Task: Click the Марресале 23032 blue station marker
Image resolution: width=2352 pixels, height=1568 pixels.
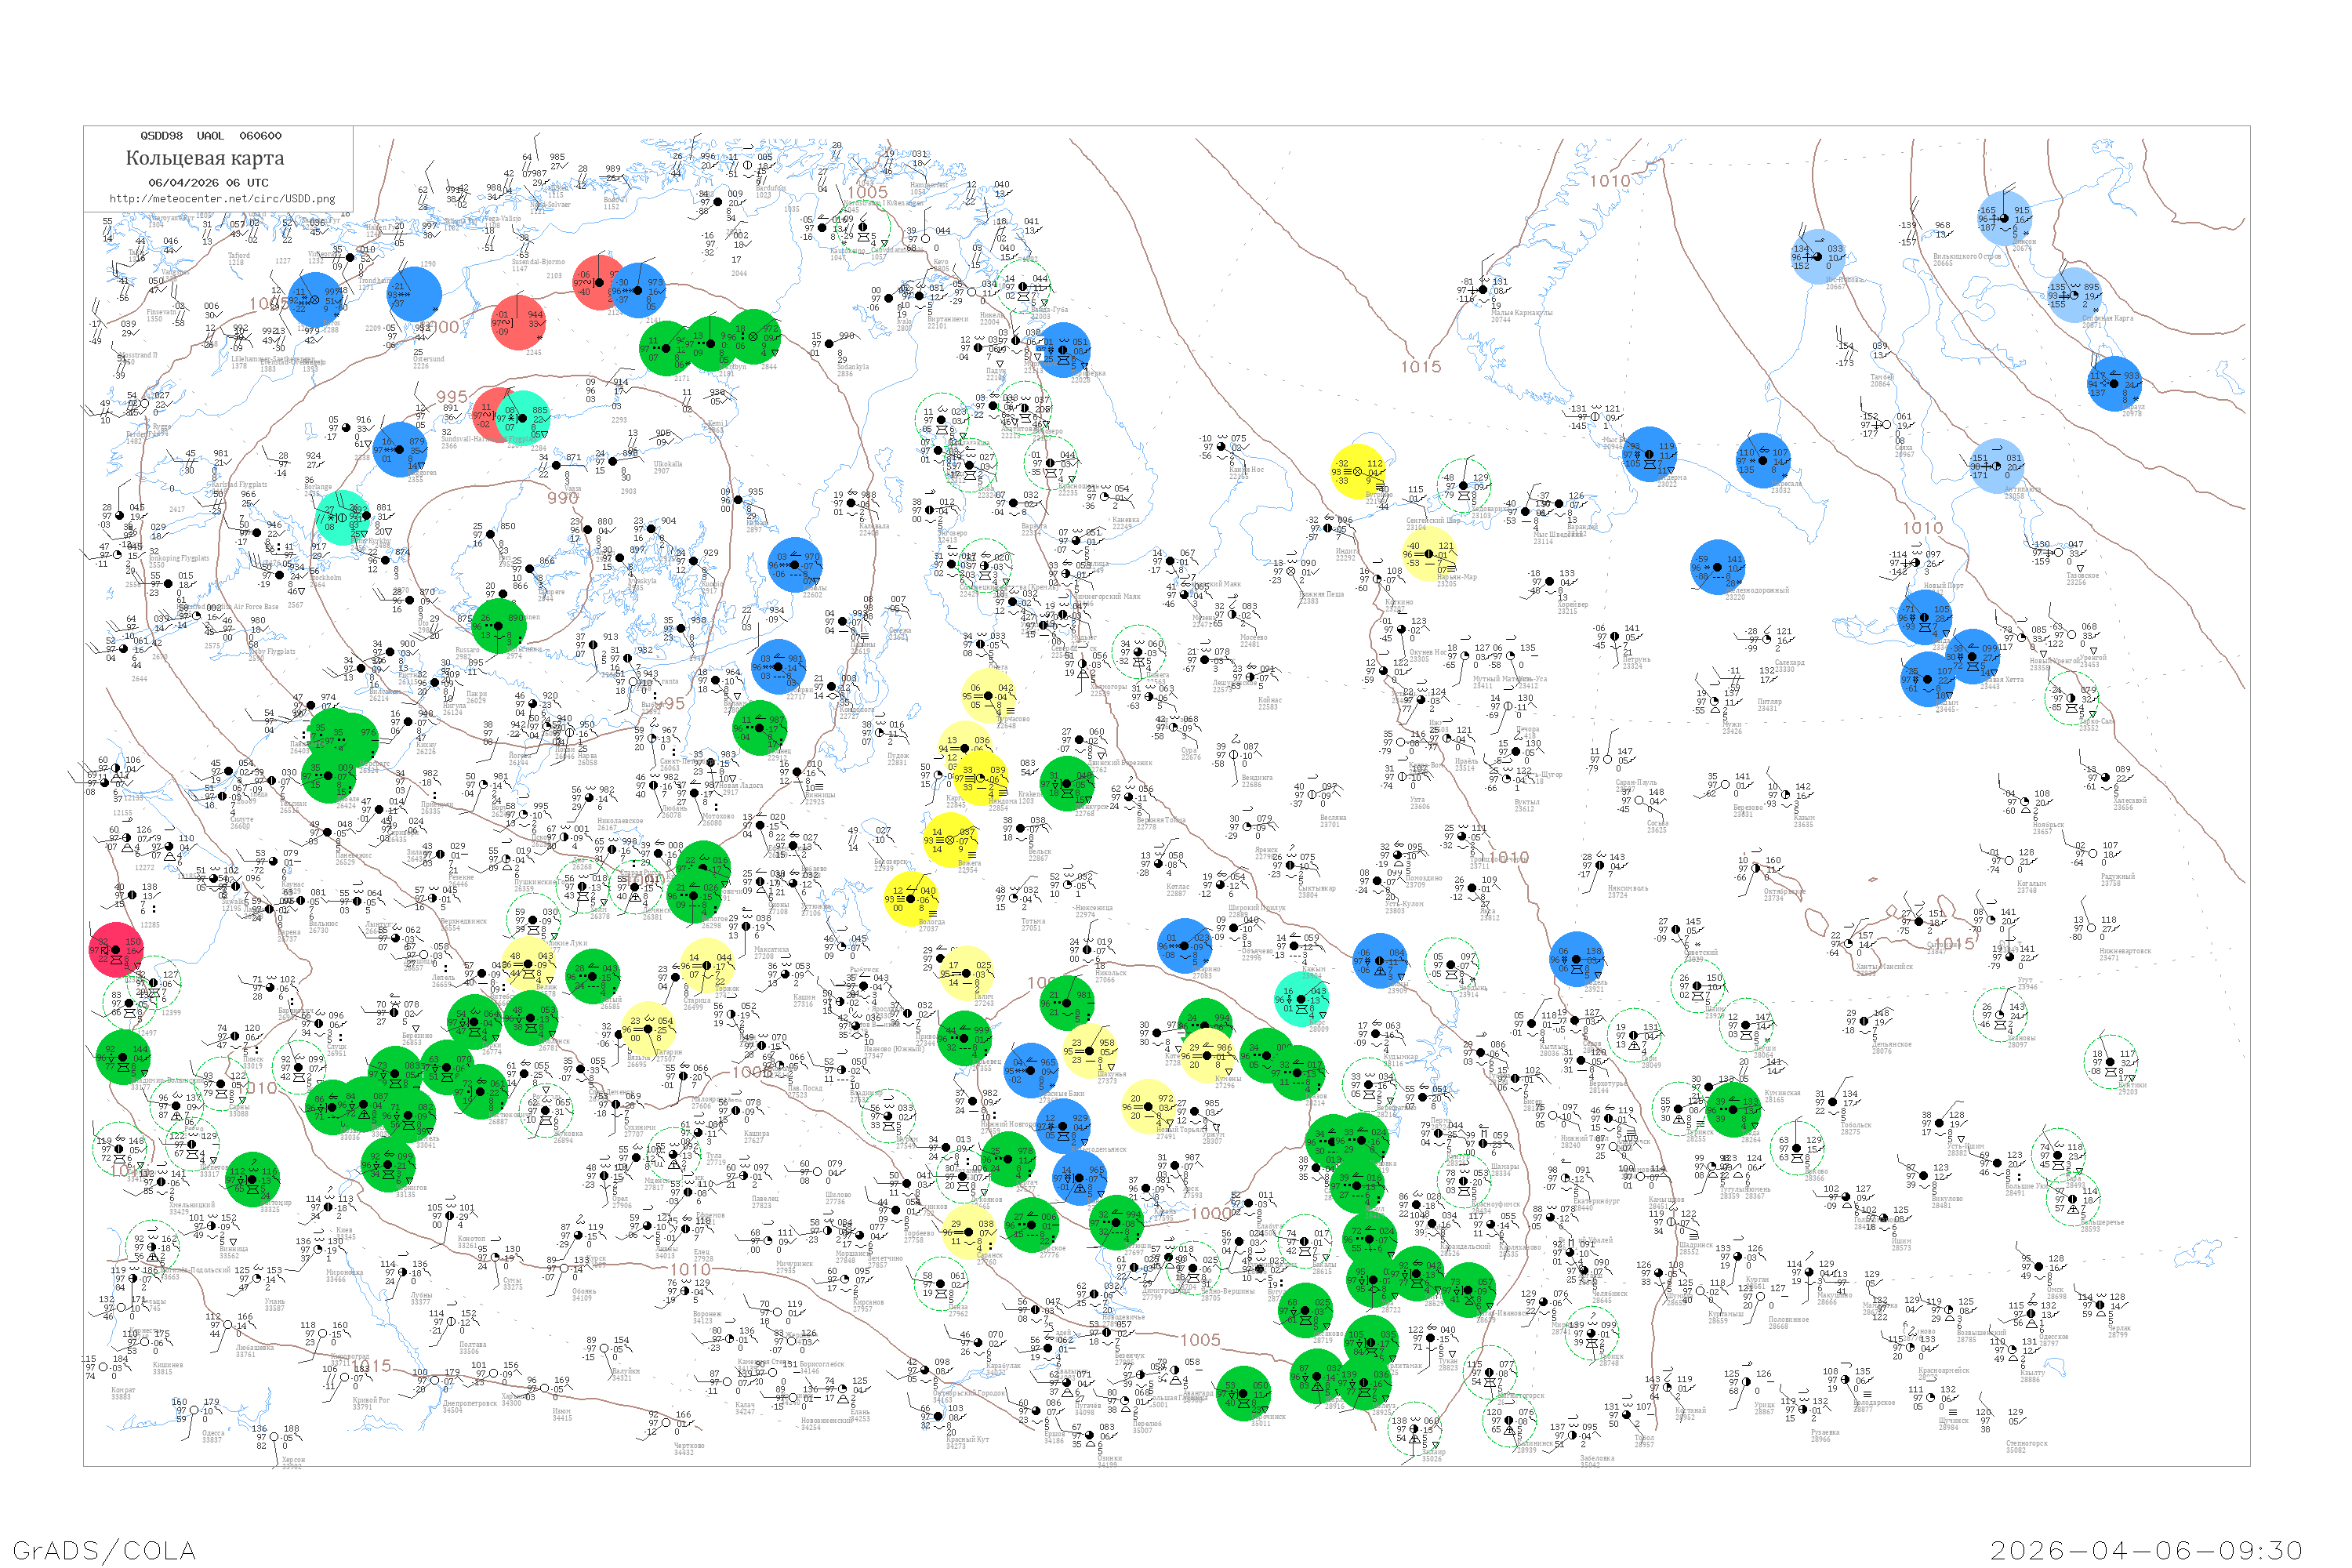Action: tap(1763, 460)
